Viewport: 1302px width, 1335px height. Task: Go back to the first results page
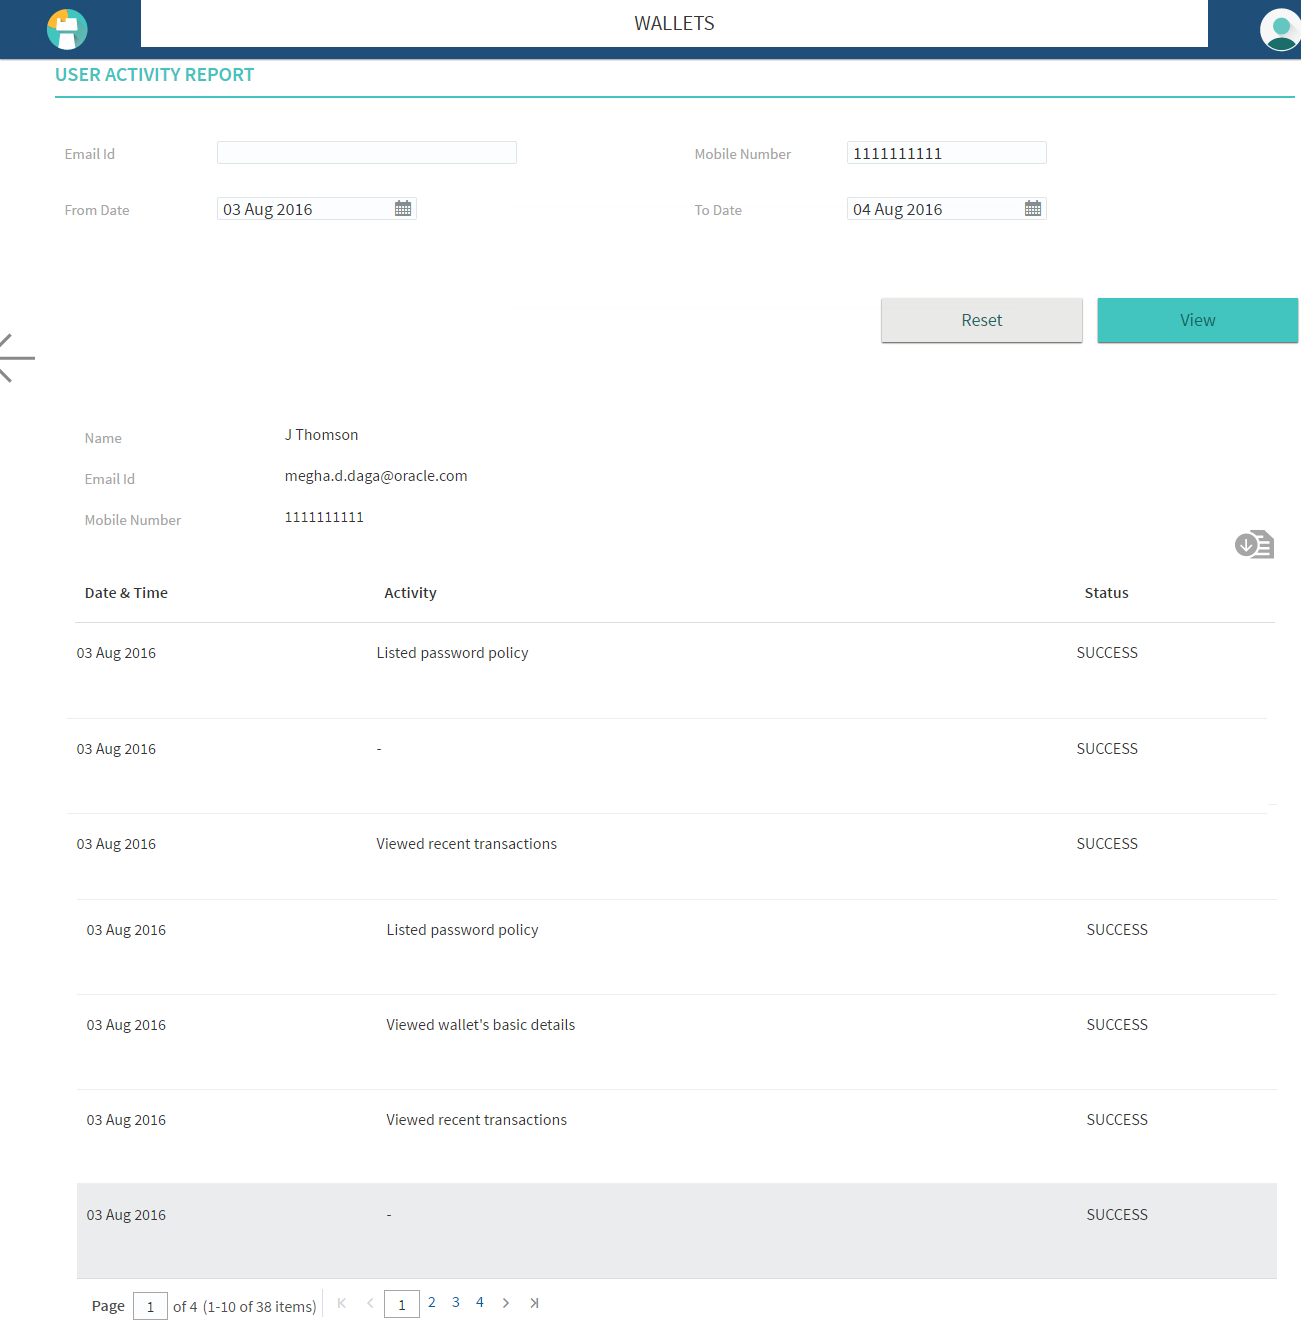[x=341, y=1303]
